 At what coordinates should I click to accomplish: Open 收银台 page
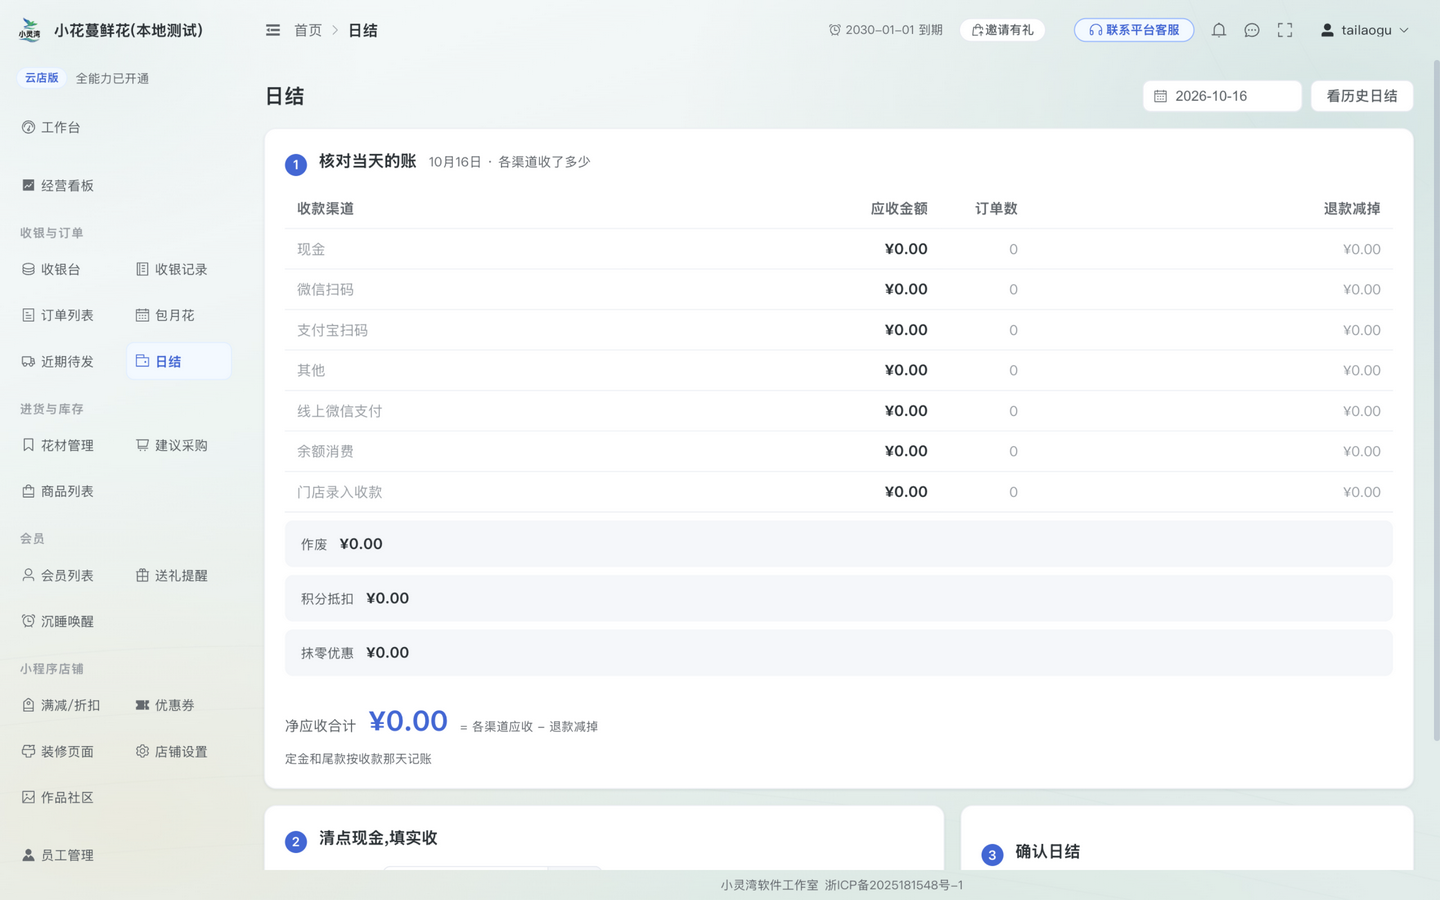[x=51, y=269]
